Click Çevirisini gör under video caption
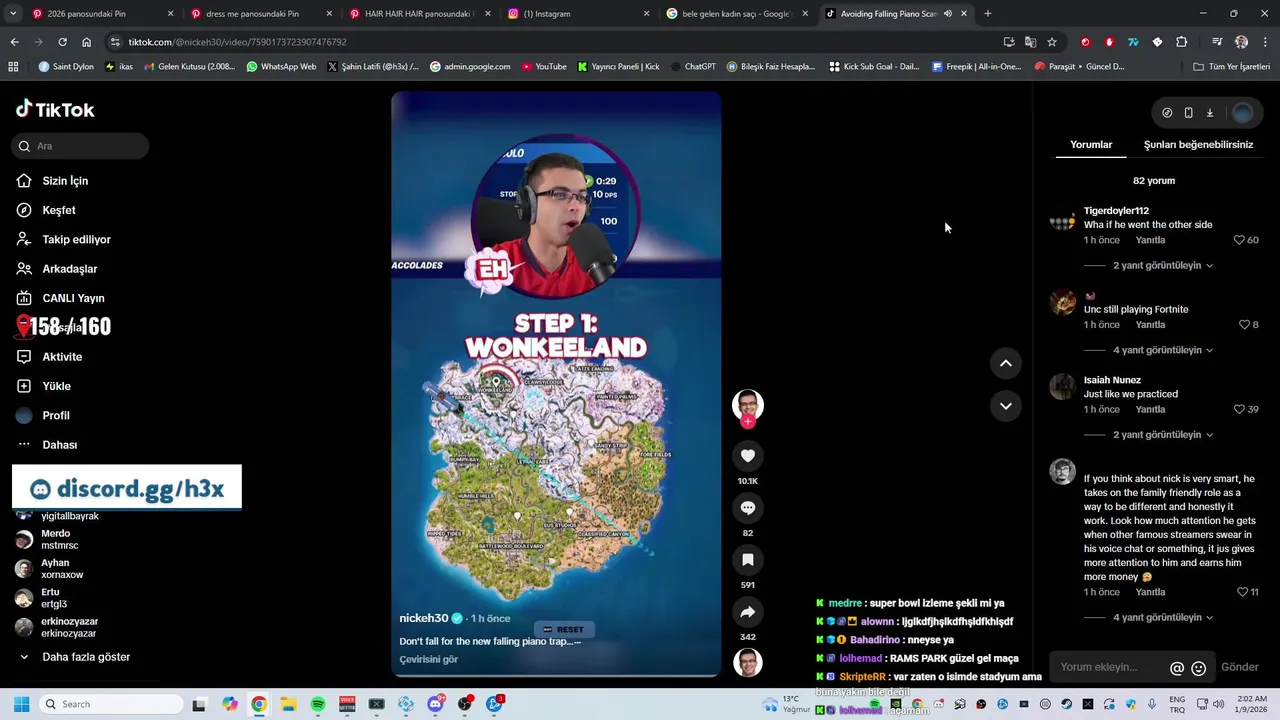 (x=428, y=660)
